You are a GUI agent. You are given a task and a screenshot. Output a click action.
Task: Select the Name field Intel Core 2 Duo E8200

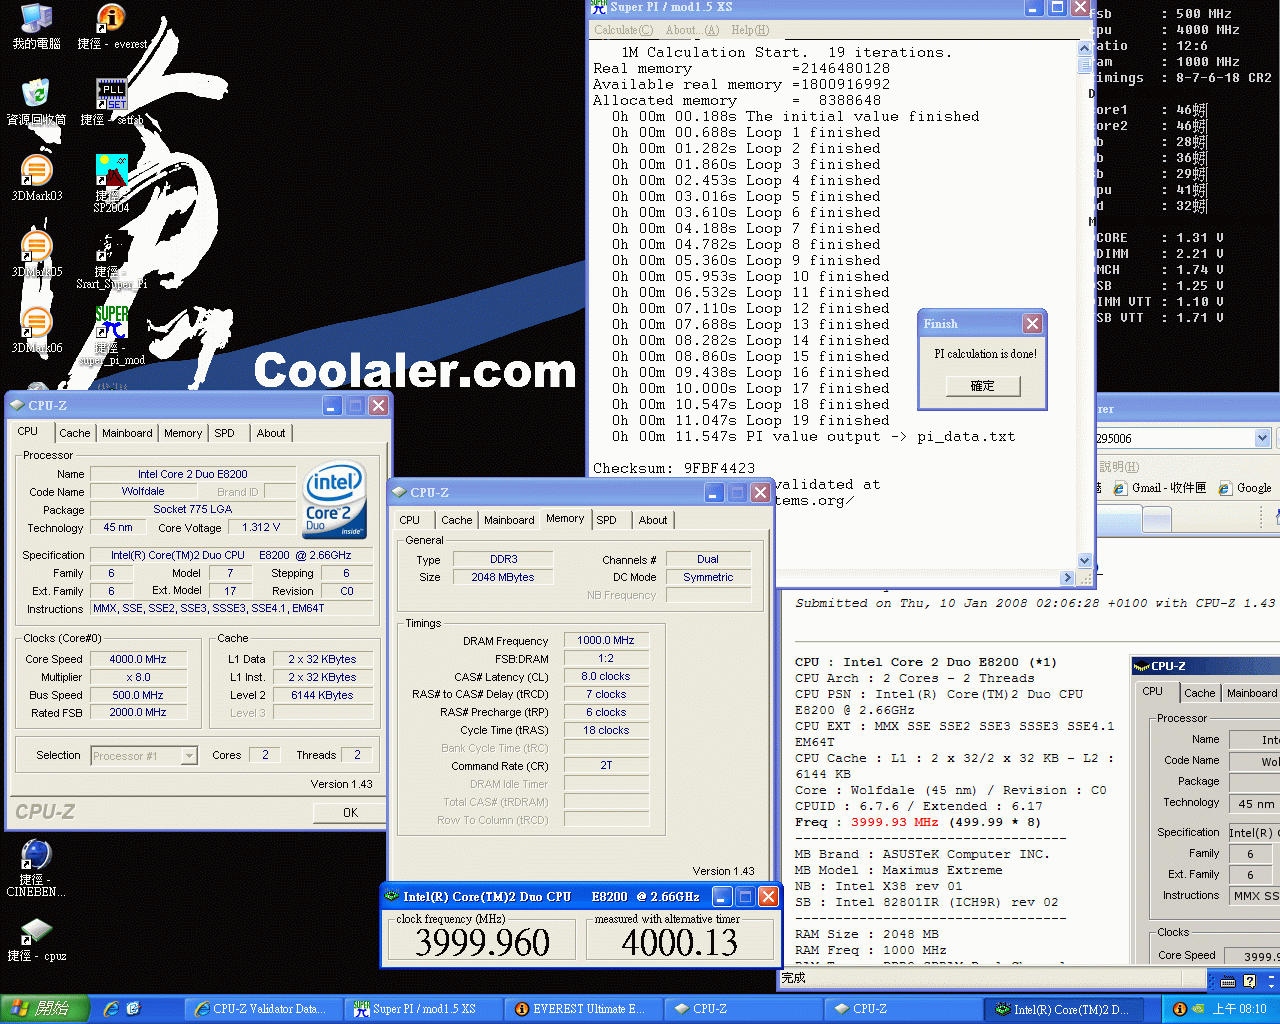[x=193, y=474]
